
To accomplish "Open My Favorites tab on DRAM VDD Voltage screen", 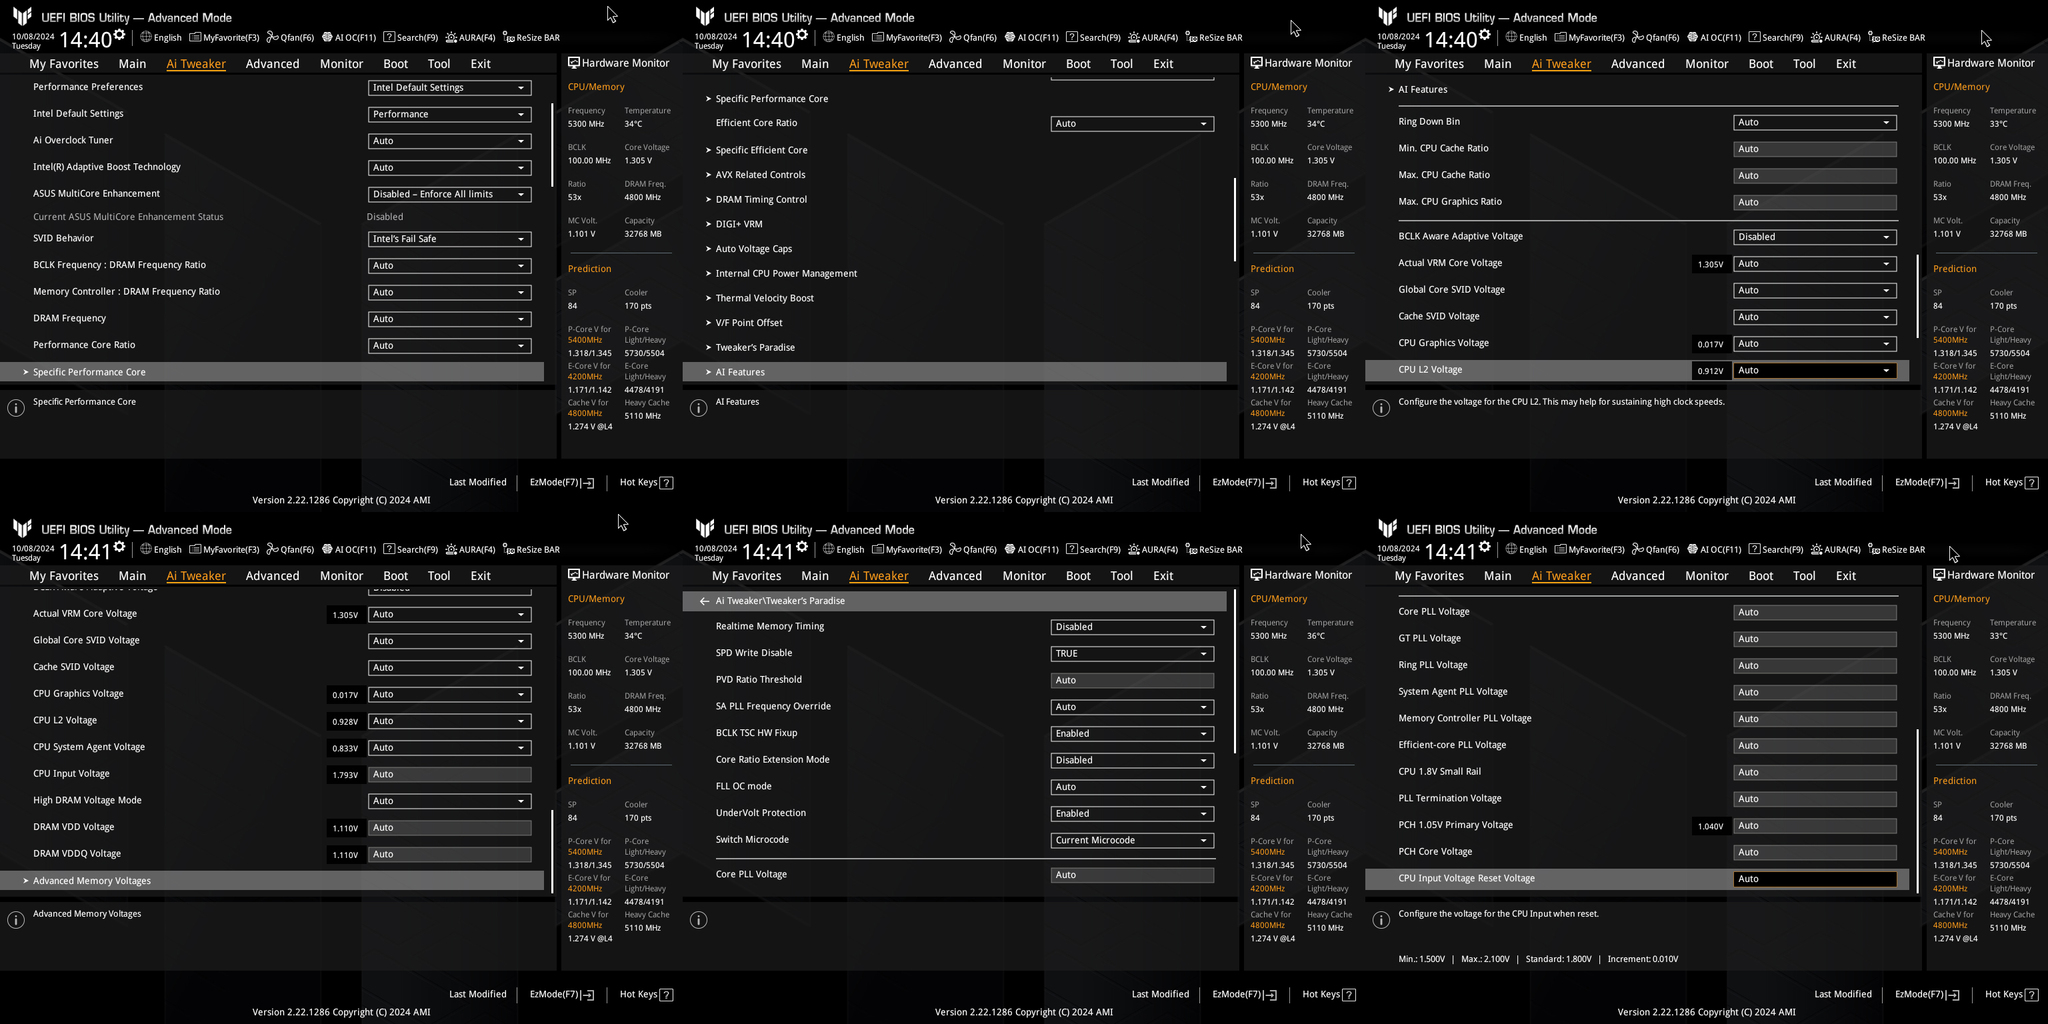I will pos(64,576).
